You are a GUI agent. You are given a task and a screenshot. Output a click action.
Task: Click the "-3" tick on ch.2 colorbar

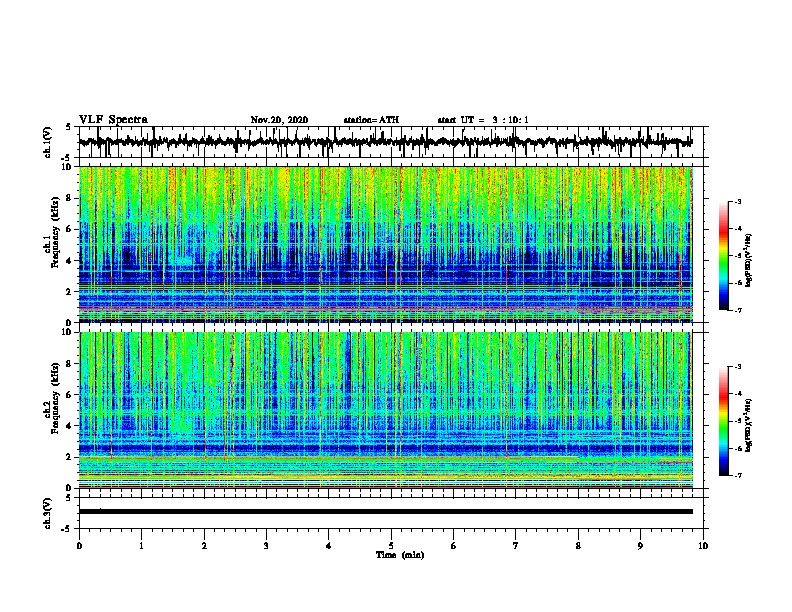coord(737,367)
